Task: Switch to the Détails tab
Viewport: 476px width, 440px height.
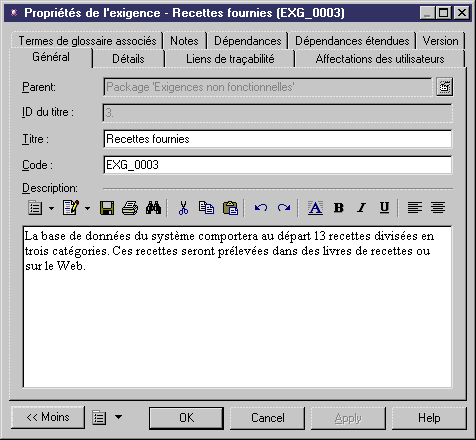Action: click(x=128, y=59)
